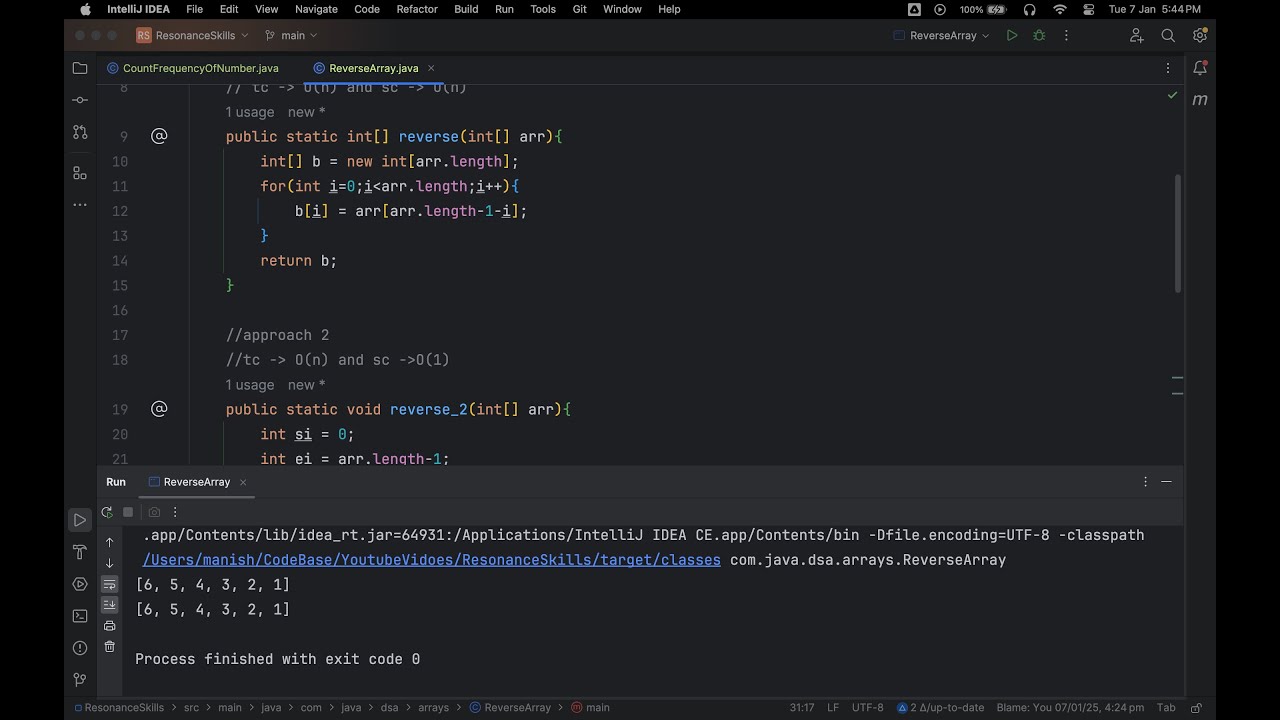
Task: Click the Tab indent setting in status bar
Action: click(1166, 707)
